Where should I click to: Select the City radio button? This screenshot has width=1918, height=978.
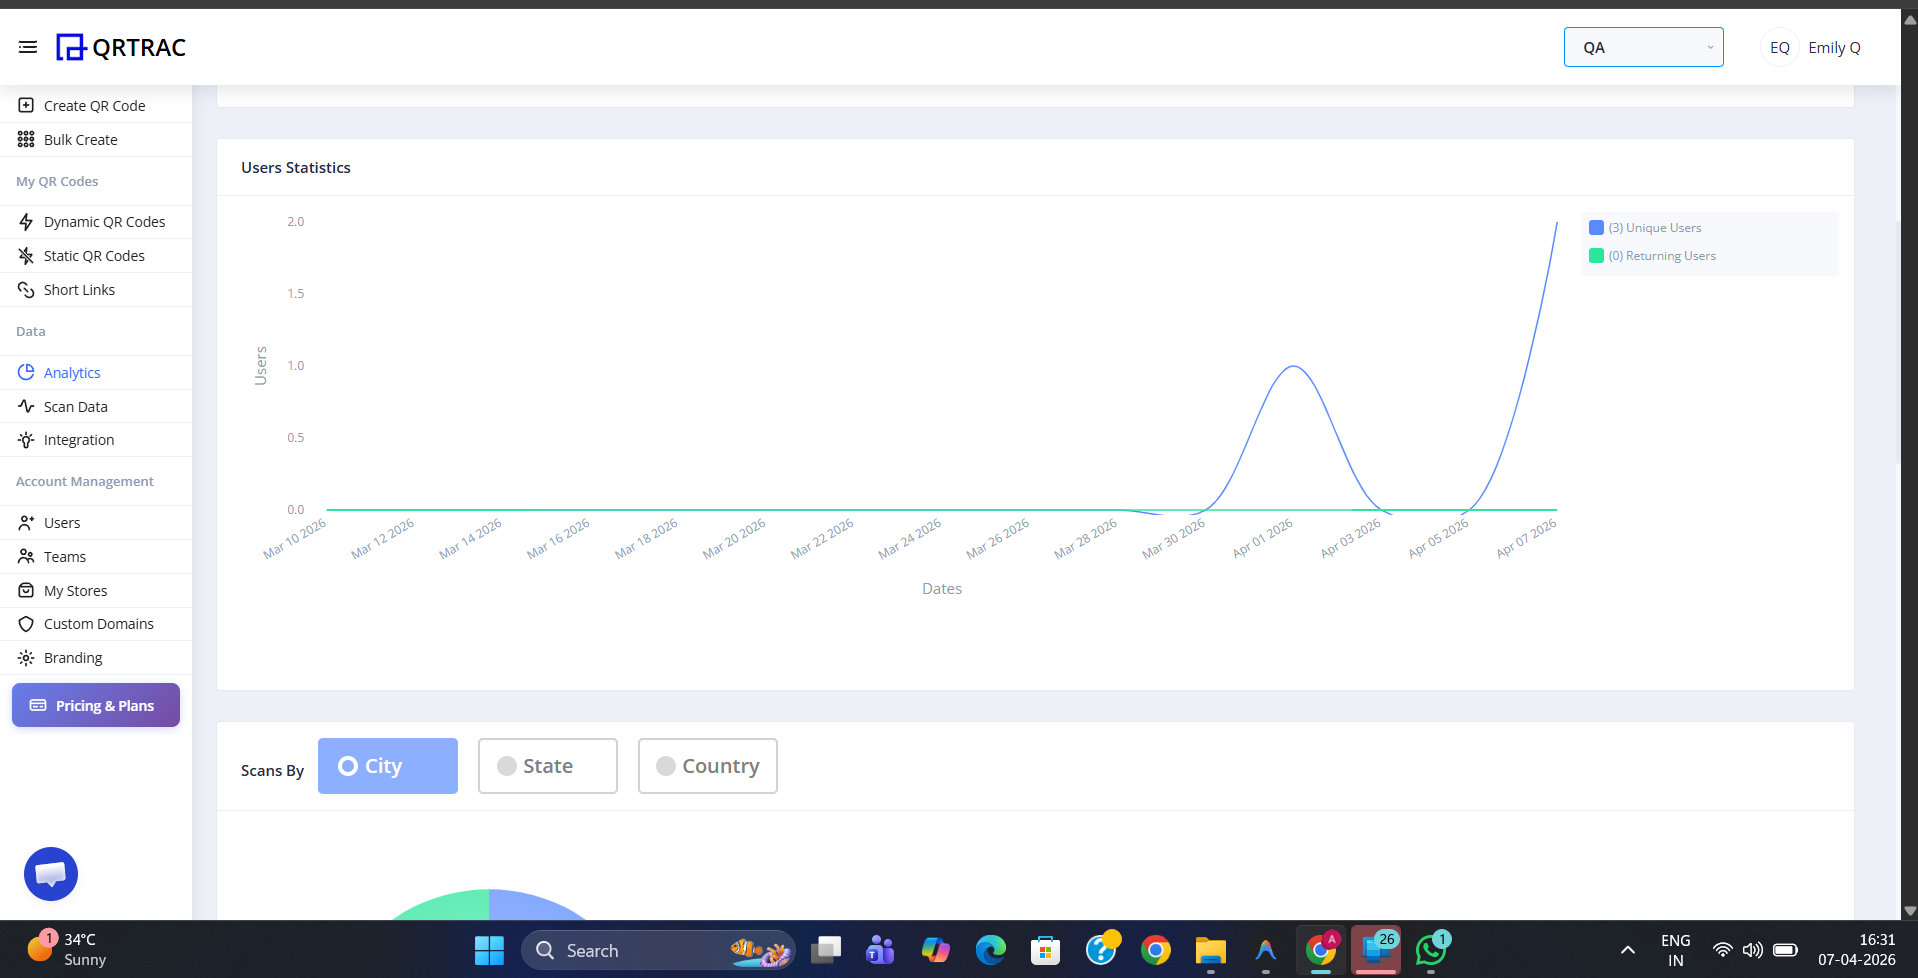coord(349,766)
